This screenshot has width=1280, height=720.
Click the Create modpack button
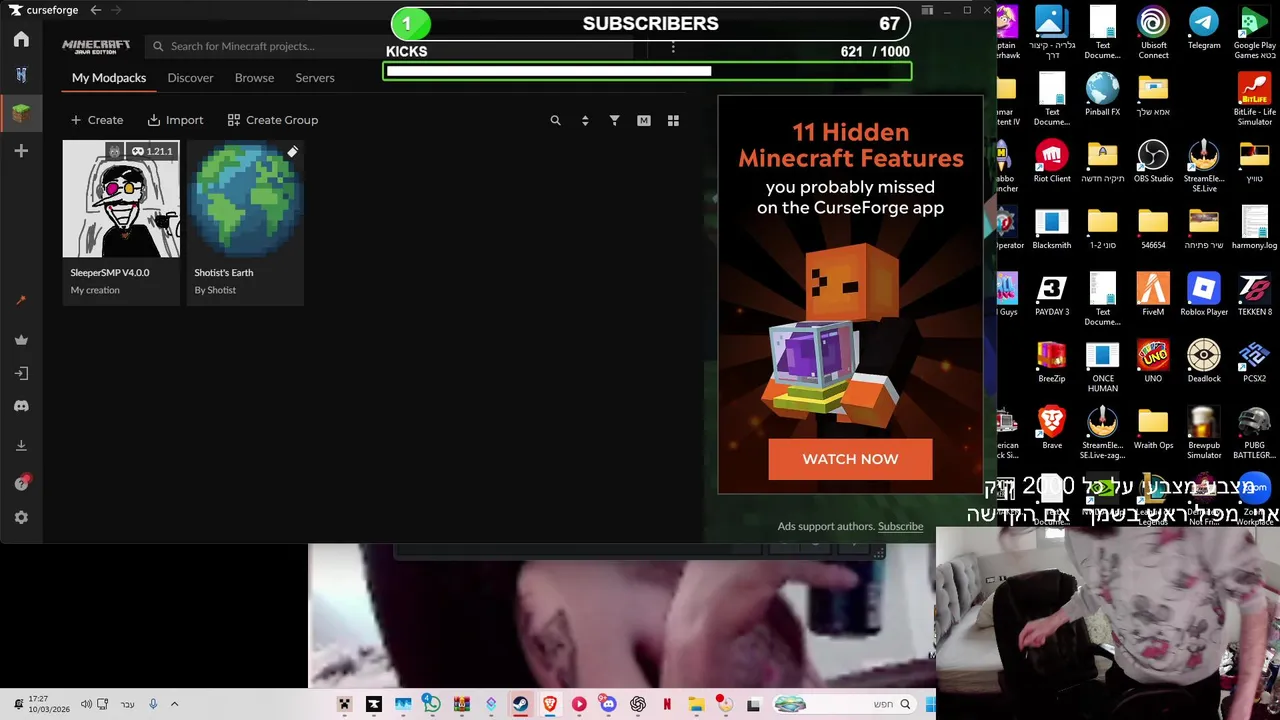pyautogui.click(x=97, y=120)
